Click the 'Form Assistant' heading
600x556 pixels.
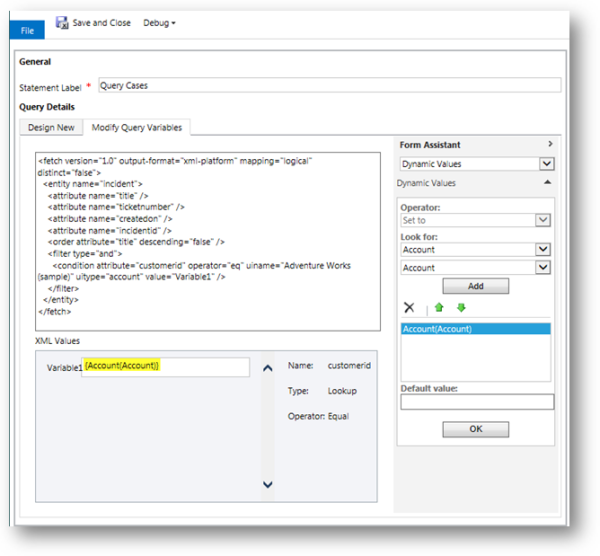(430, 145)
